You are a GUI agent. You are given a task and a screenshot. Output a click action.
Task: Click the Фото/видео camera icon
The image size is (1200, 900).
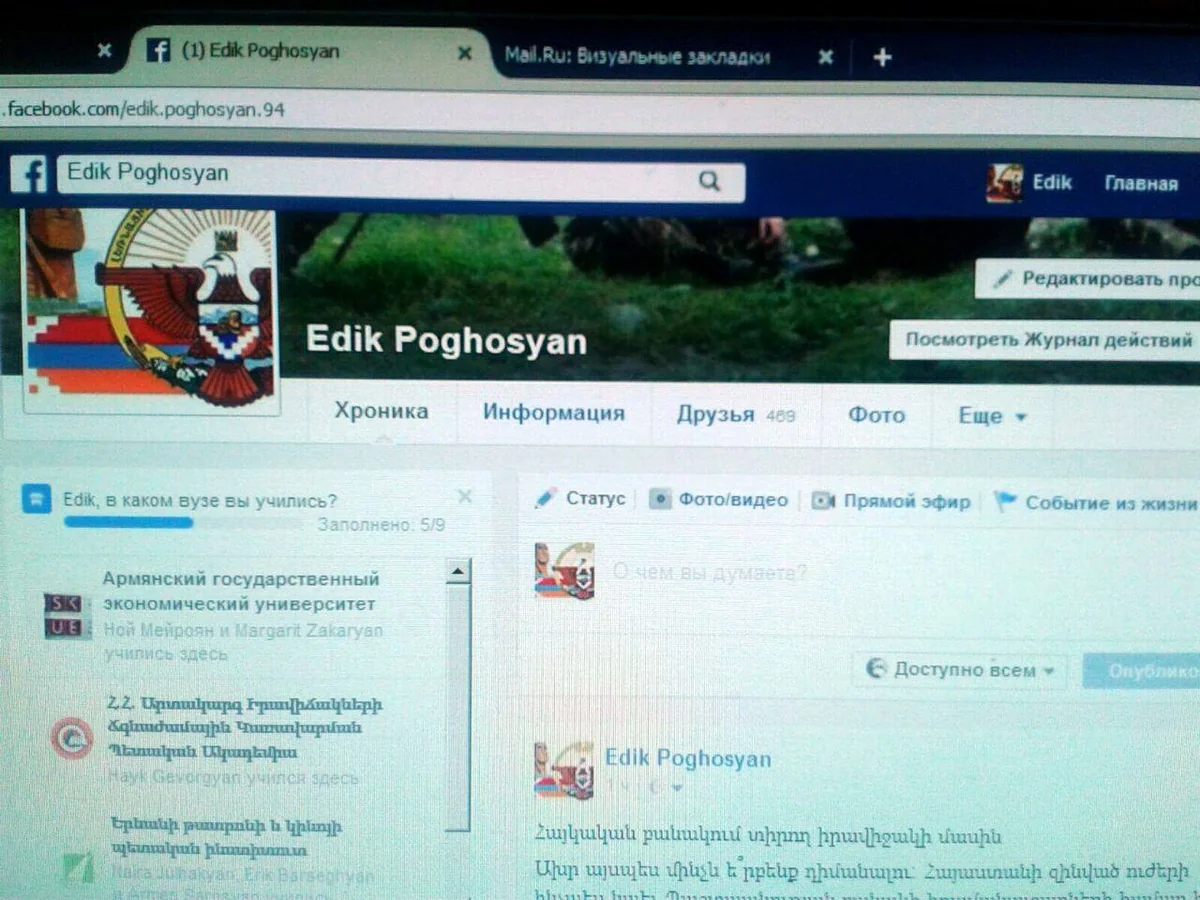(659, 500)
